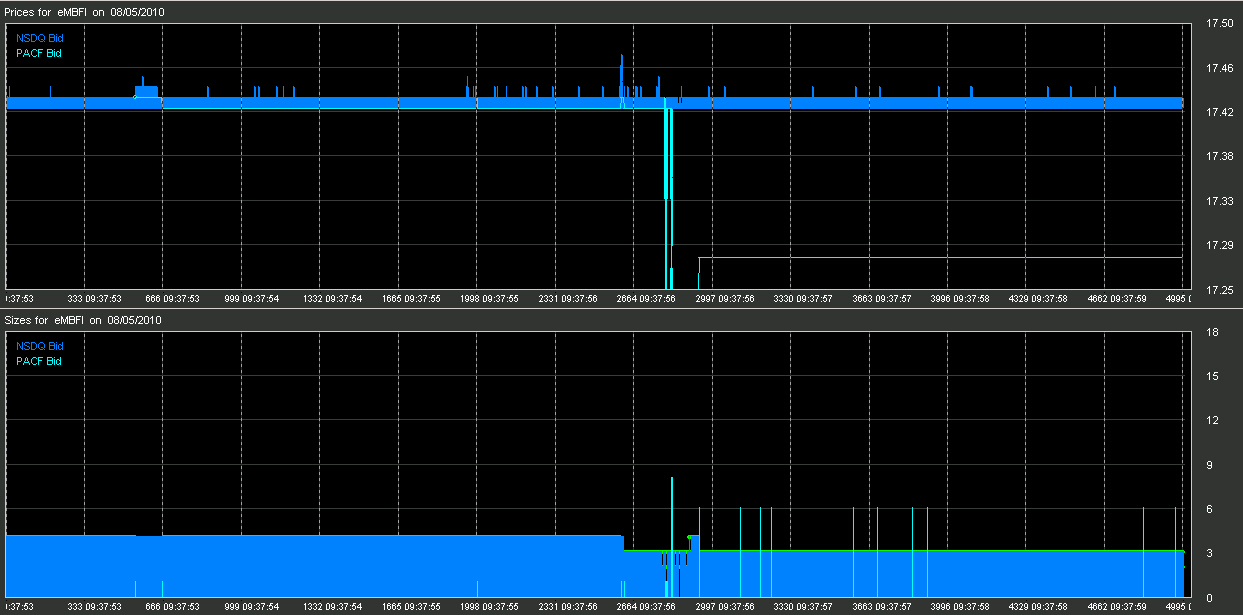Click the 17.29 price axis label
The image size is (1243, 615).
click(1220, 245)
